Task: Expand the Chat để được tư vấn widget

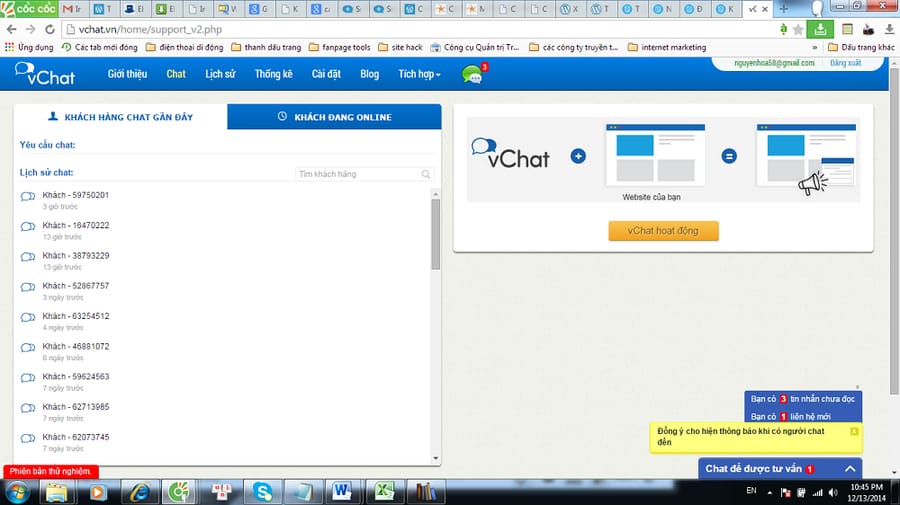Action: tap(780, 469)
